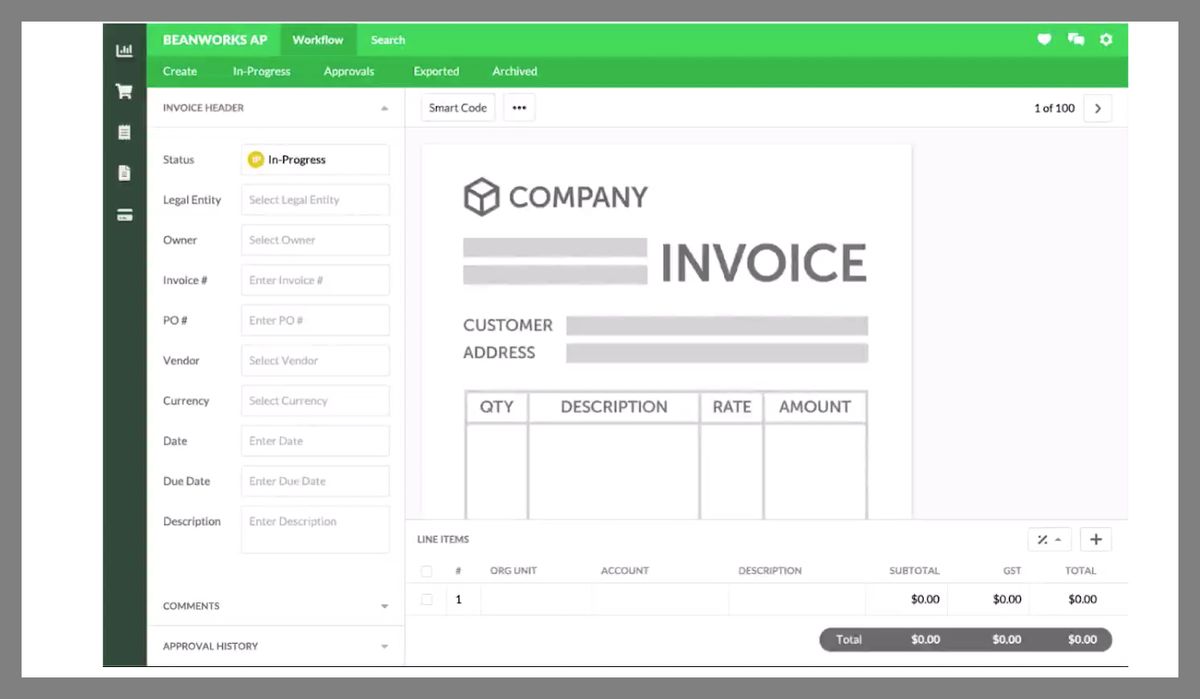This screenshot has width=1200, height=699.
Task: Click the SUBTOTAL column header
Action: tap(914, 571)
